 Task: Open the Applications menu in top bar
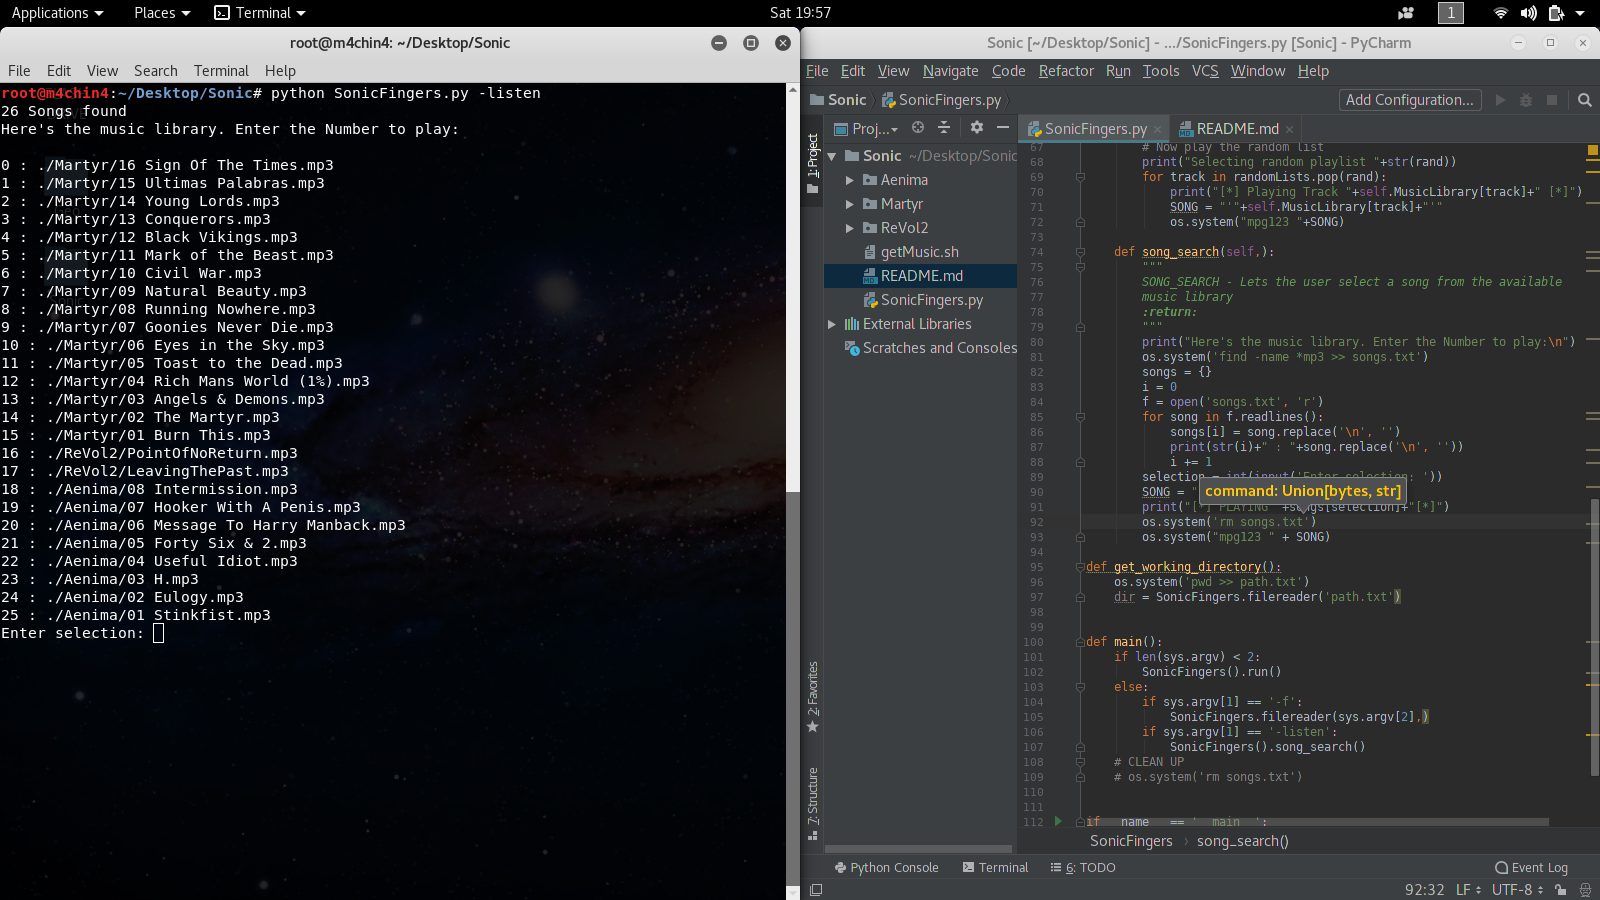point(57,13)
